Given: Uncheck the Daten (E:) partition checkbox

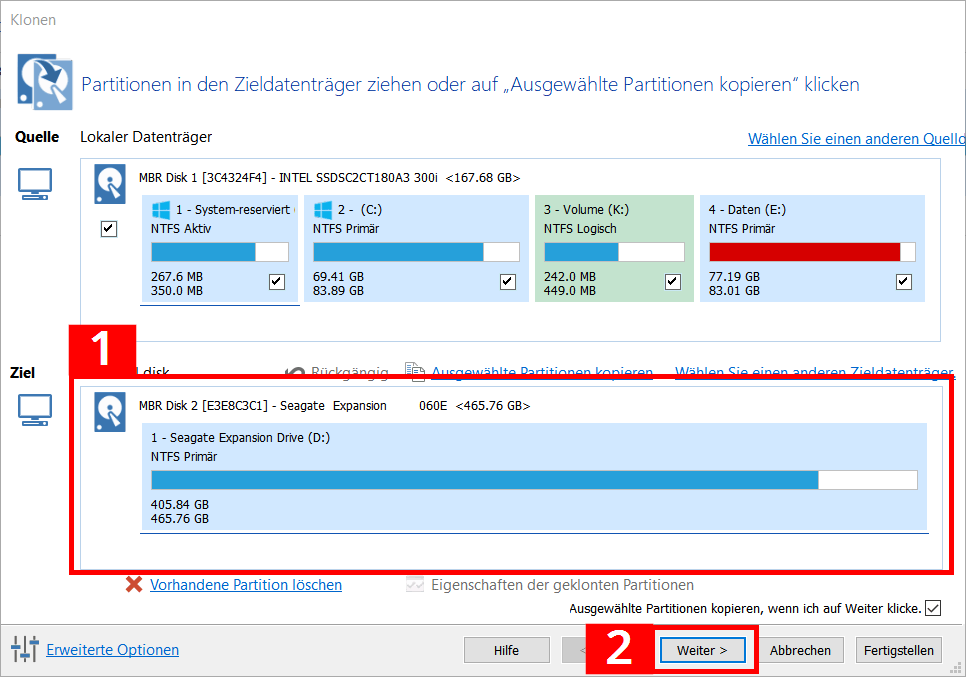Looking at the screenshot, I should (904, 282).
